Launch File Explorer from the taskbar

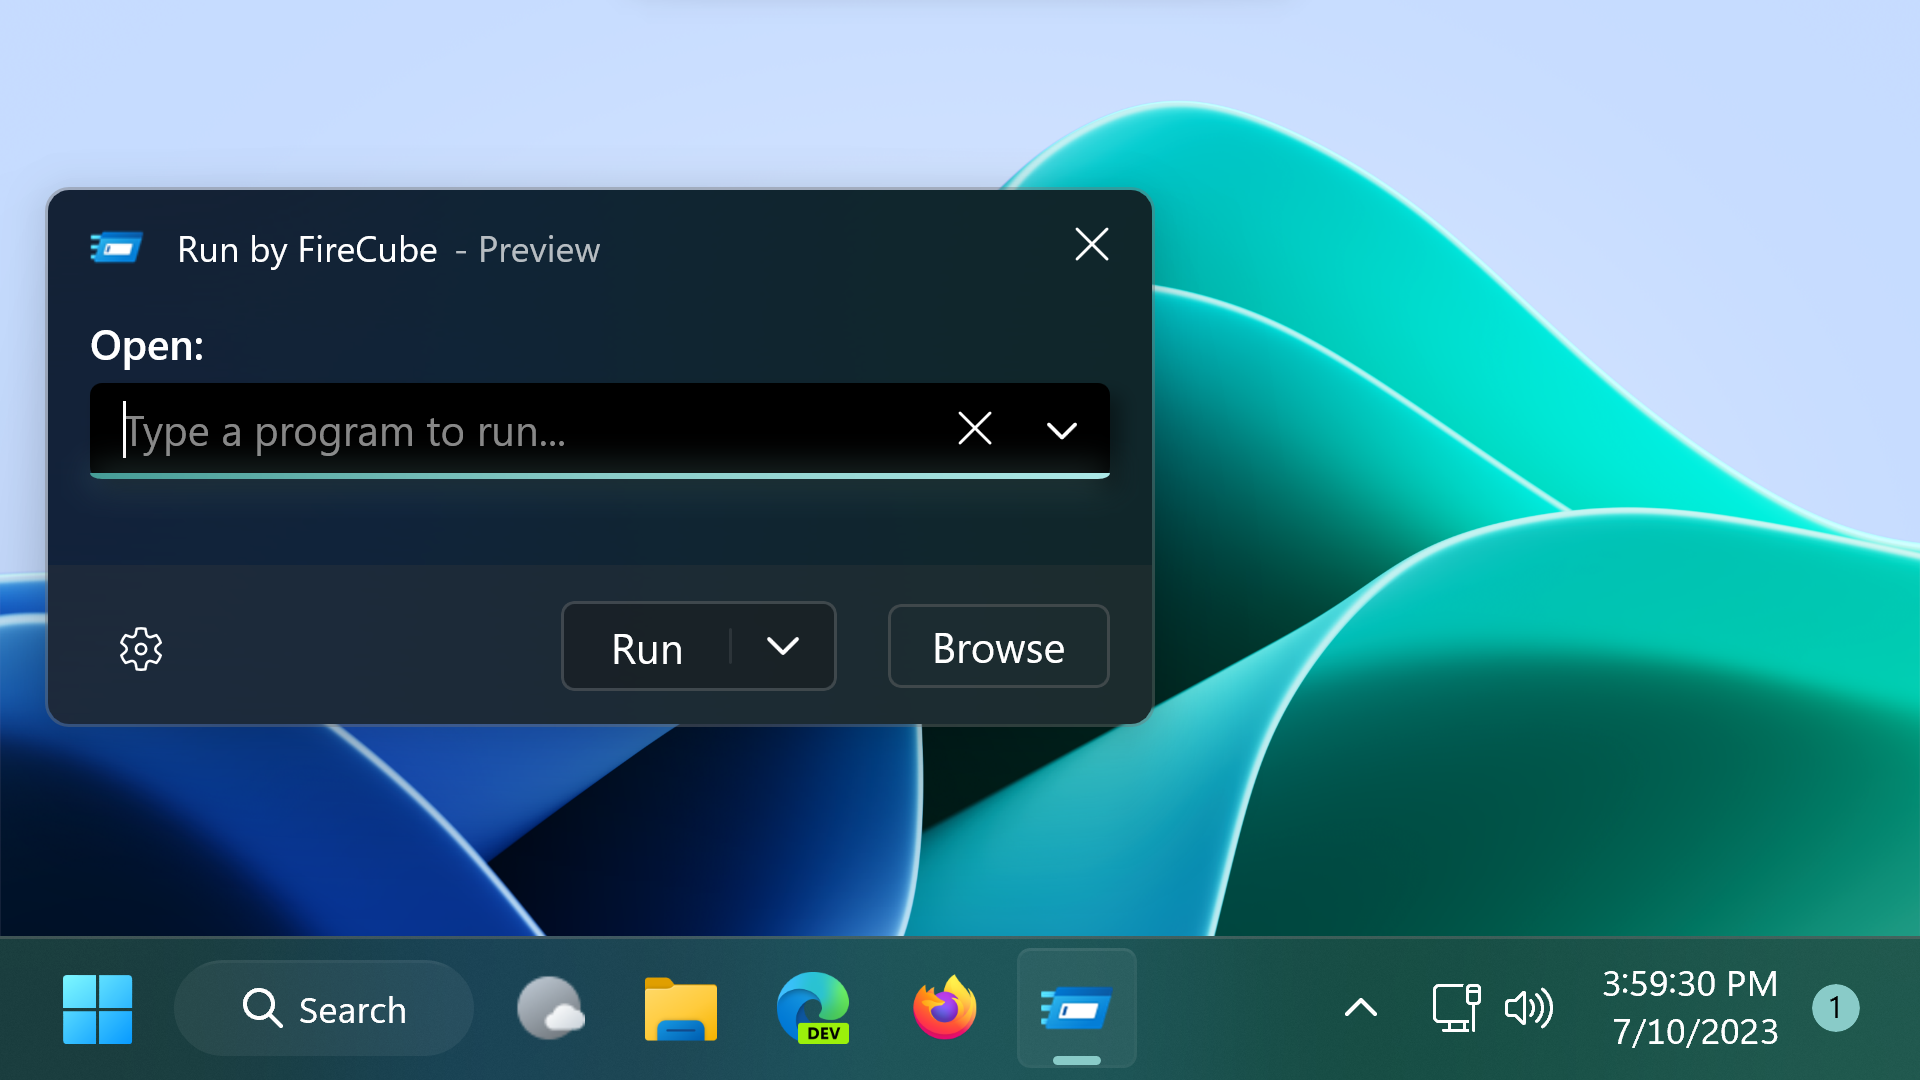[681, 1008]
